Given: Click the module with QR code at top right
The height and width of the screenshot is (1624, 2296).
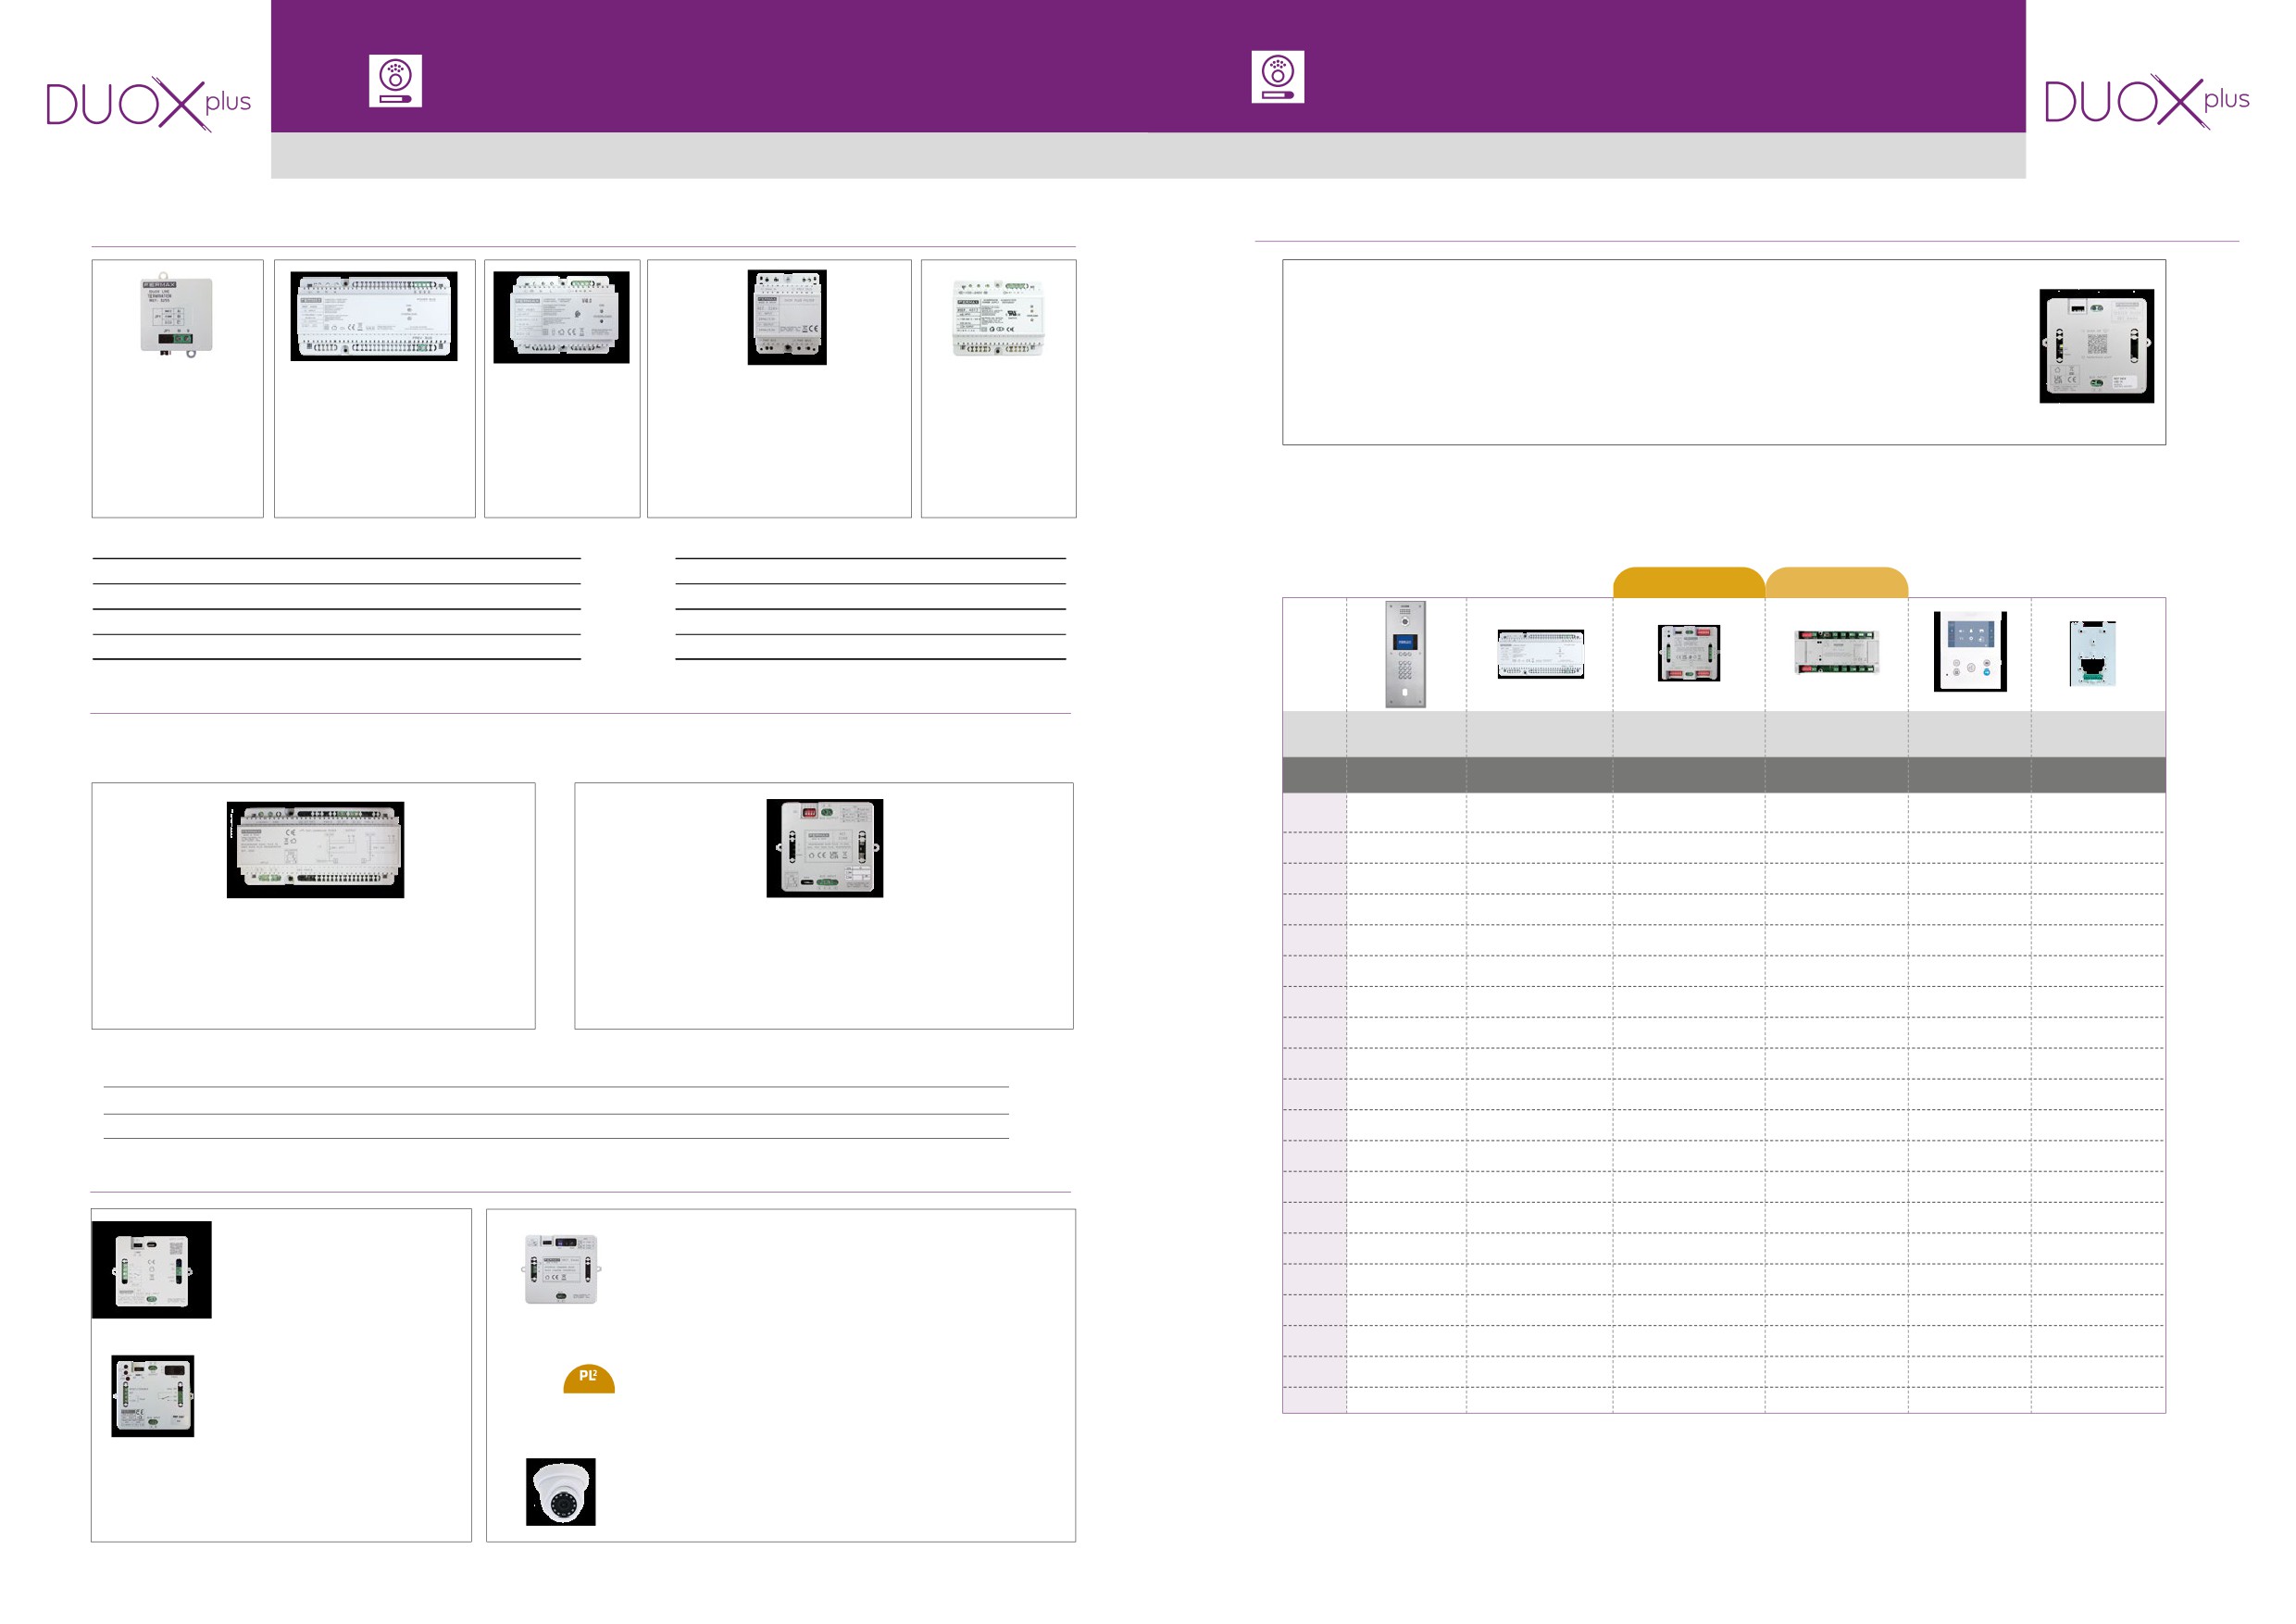Looking at the screenshot, I should (x=2096, y=346).
